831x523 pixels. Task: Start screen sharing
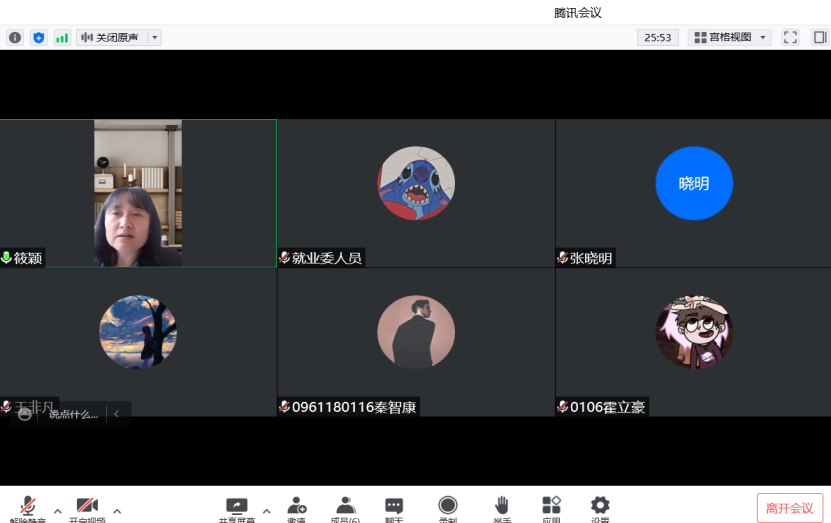[x=237, y=506]
